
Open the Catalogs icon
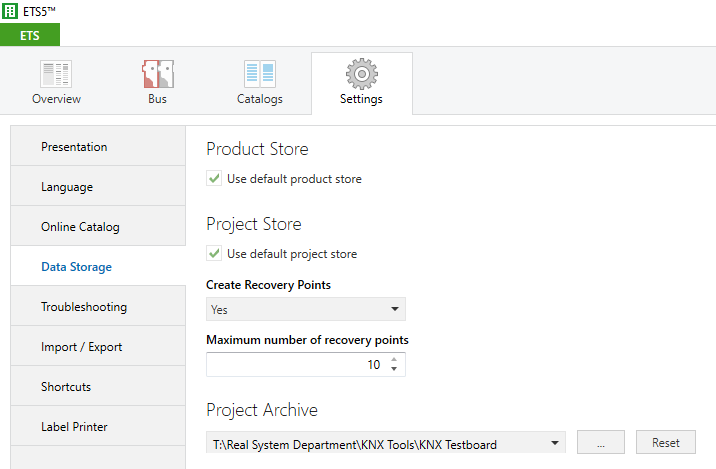pyautogui.click(x=259, y=74)
